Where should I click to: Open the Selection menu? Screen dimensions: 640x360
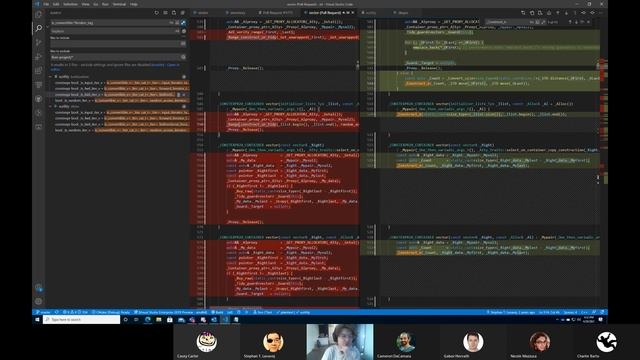point(70,4)
